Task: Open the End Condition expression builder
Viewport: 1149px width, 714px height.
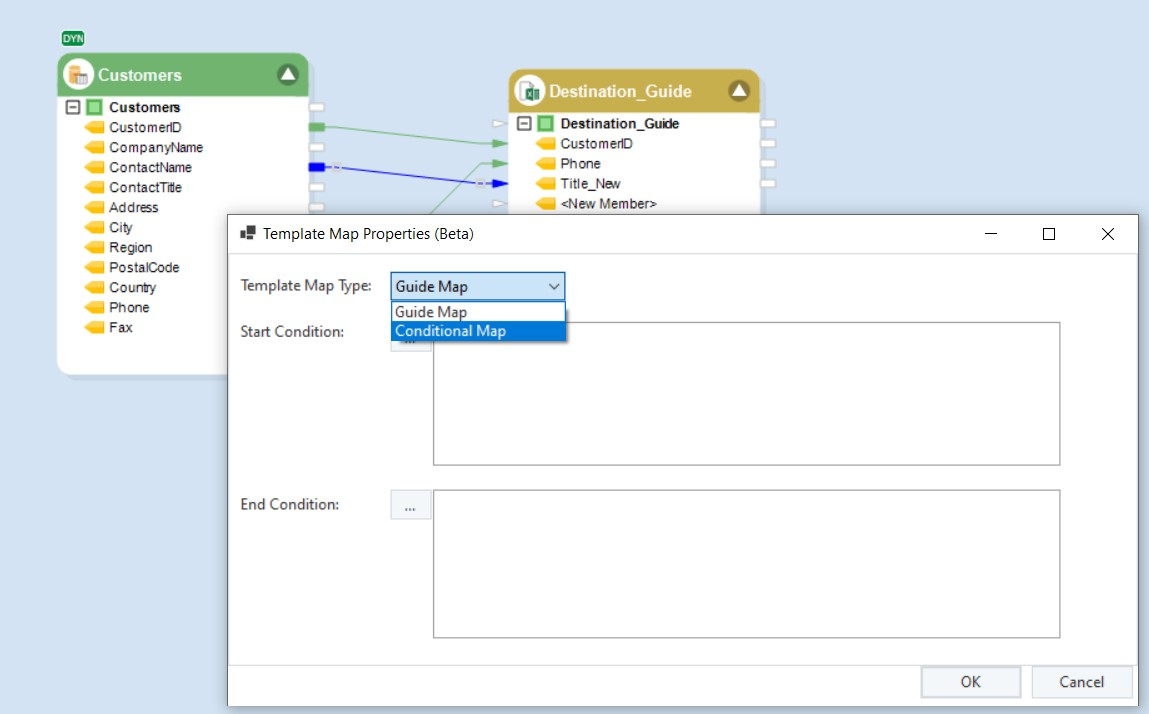Action: 410,506
